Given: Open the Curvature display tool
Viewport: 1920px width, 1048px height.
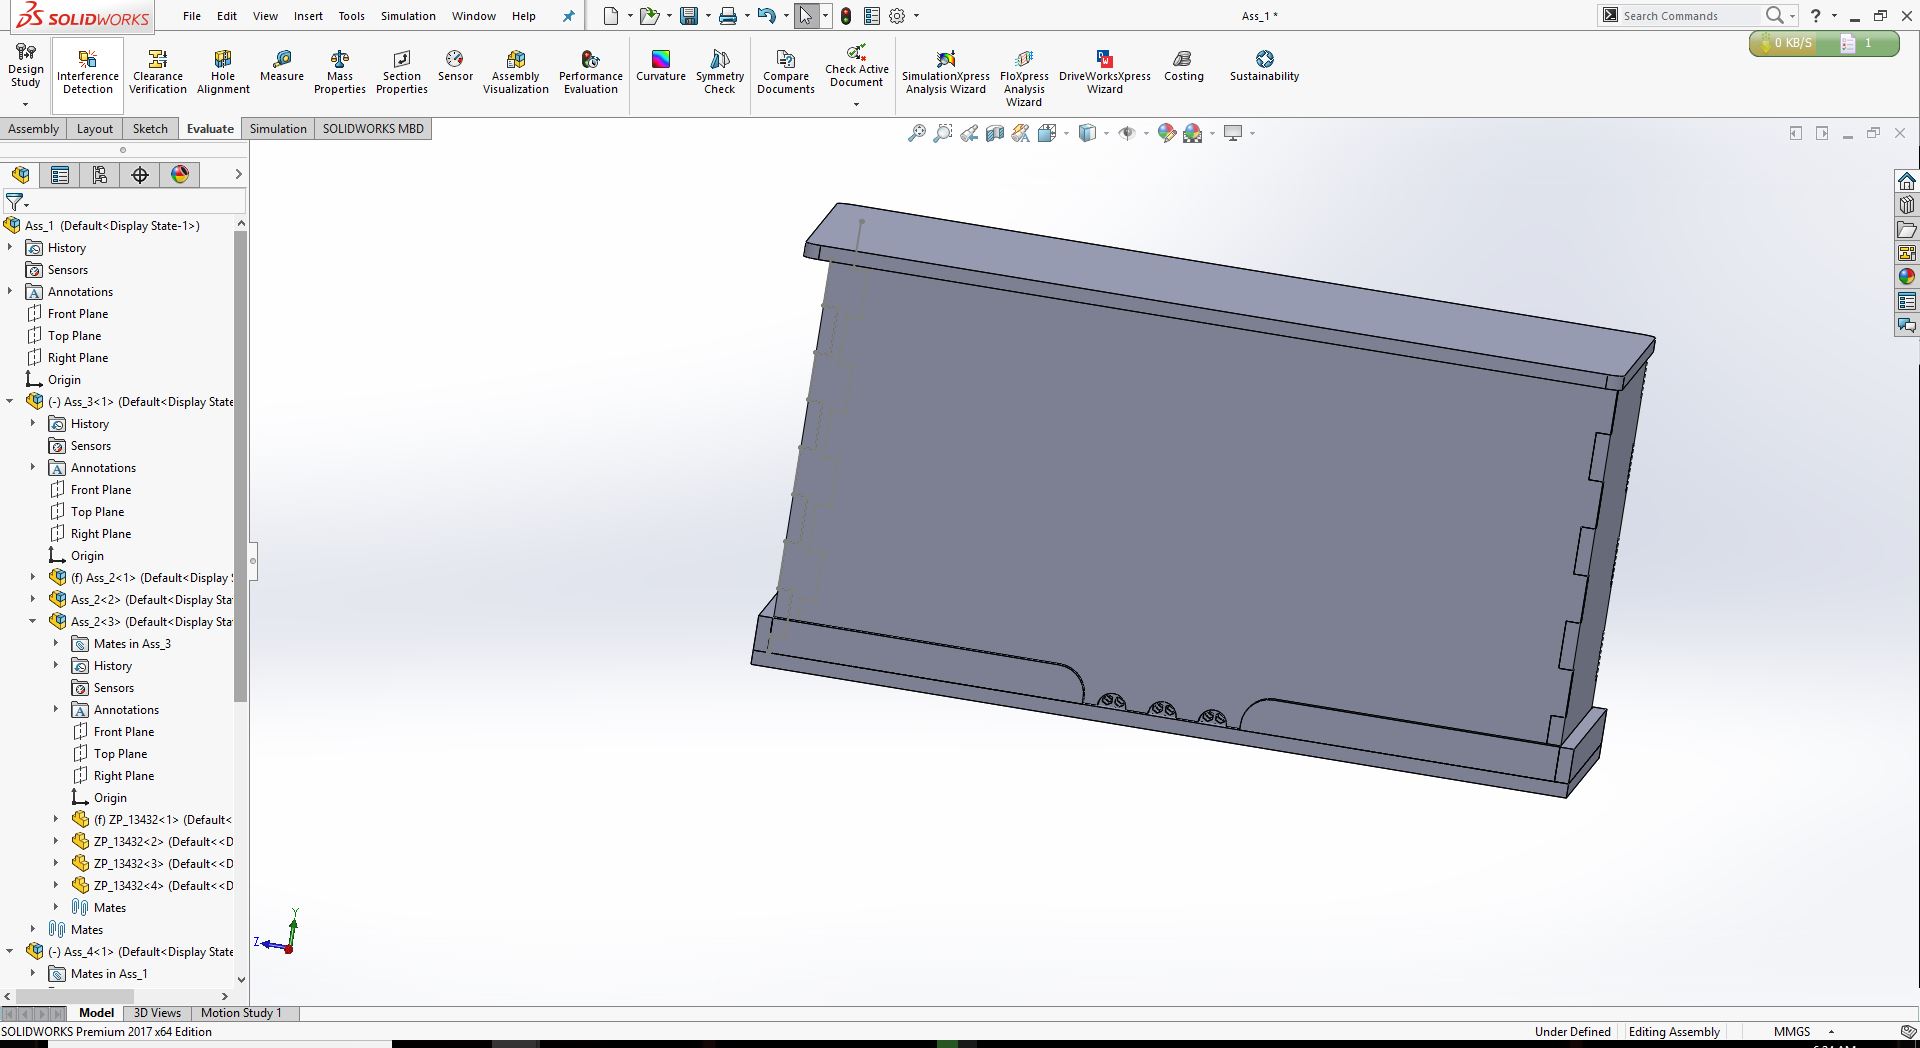Looking at the screenshot, I should click(660, 66).
